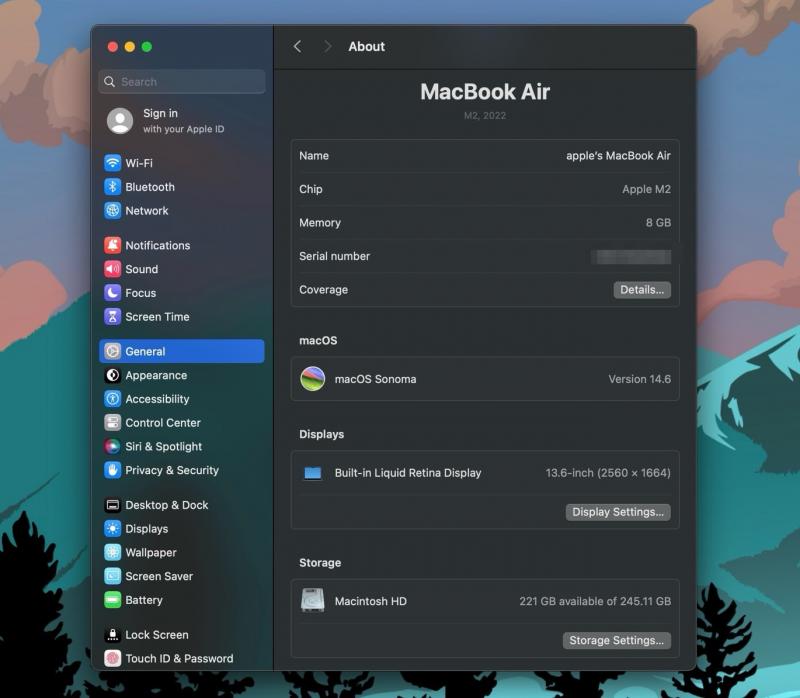This screenshot has height=698, width=800.
Task: Select the Siri & Spotlight icon
Action: pyautogui.click(x=112, y=446)
